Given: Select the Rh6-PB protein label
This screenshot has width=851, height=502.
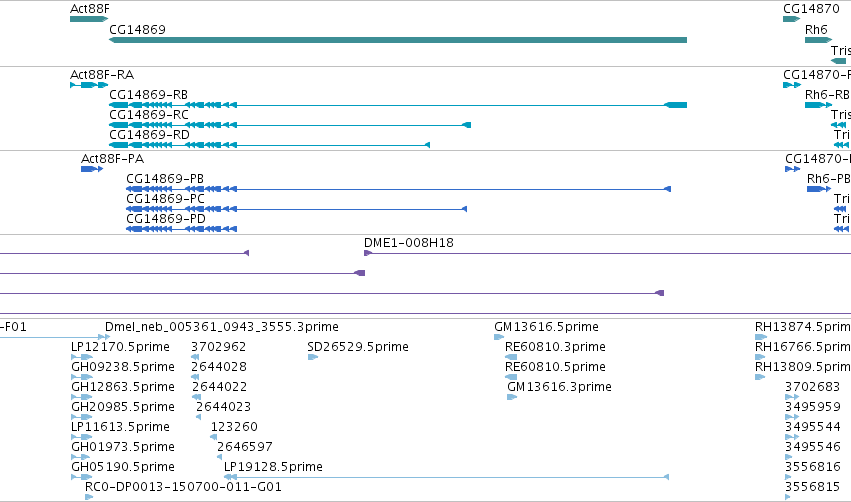Looking at the screenshot, I should pos(829,179).
